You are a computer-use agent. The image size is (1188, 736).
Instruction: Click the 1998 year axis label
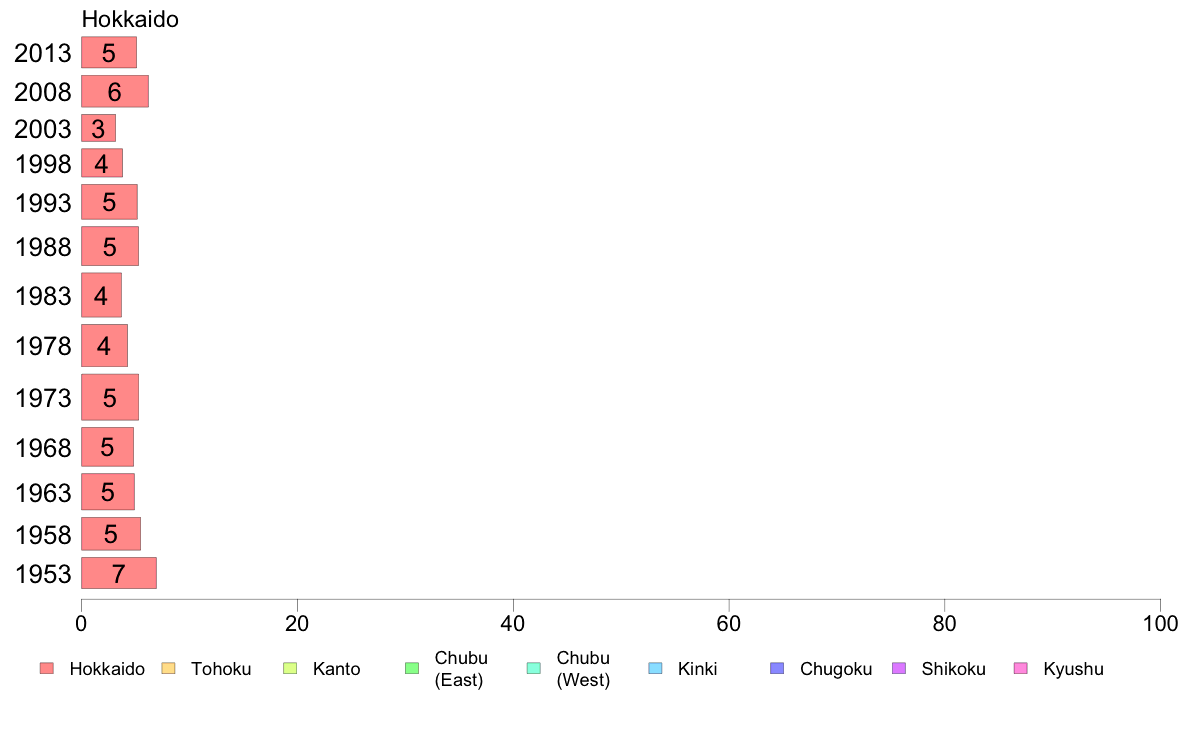coord(43,164)
